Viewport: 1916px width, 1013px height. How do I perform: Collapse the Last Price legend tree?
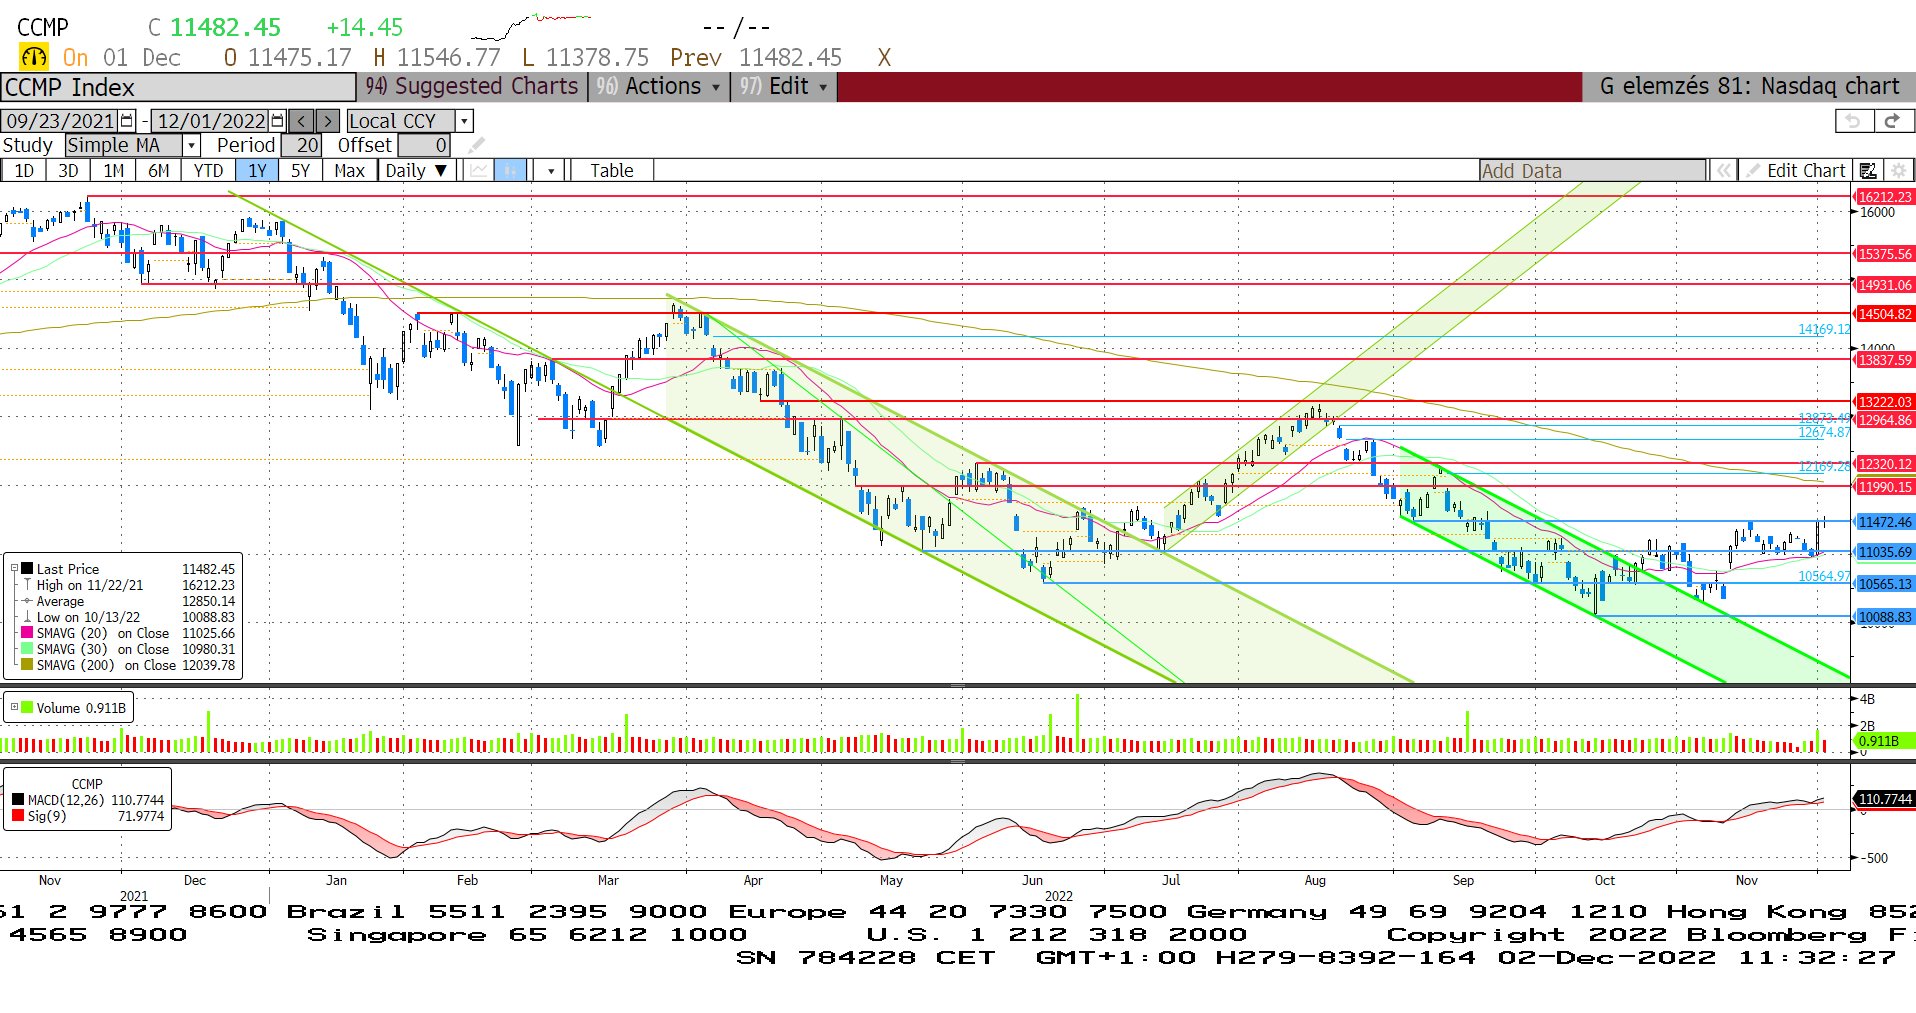click(14, 568)
